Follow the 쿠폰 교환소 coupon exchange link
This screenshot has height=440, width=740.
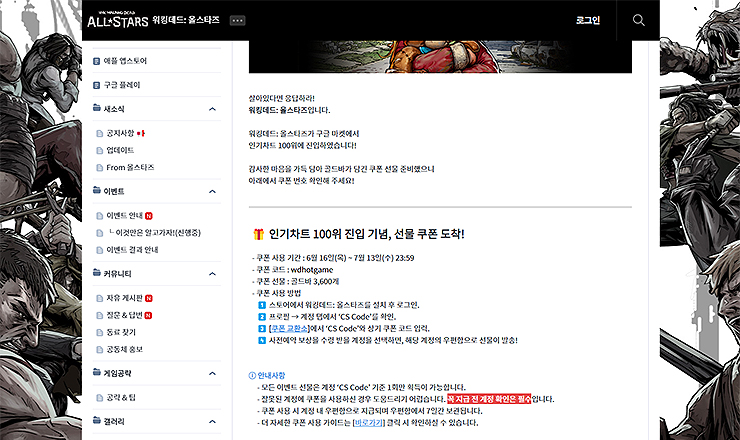(x=288, y=329)
